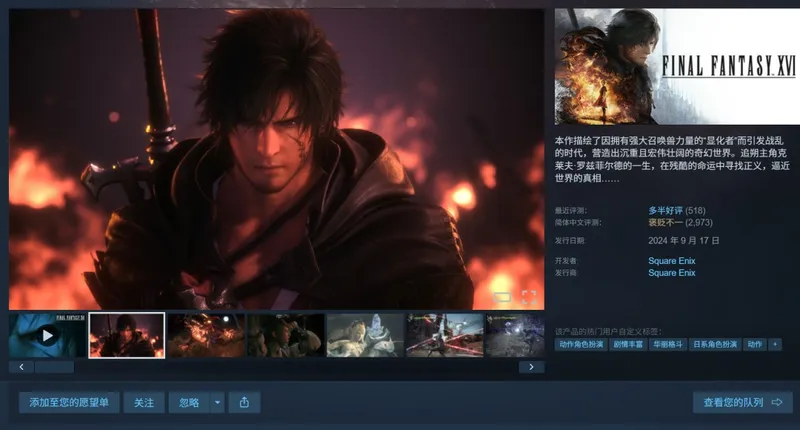Select the Clive close-up screenshot thumbnail
This screenshot has height=430, width=800.
127,335
